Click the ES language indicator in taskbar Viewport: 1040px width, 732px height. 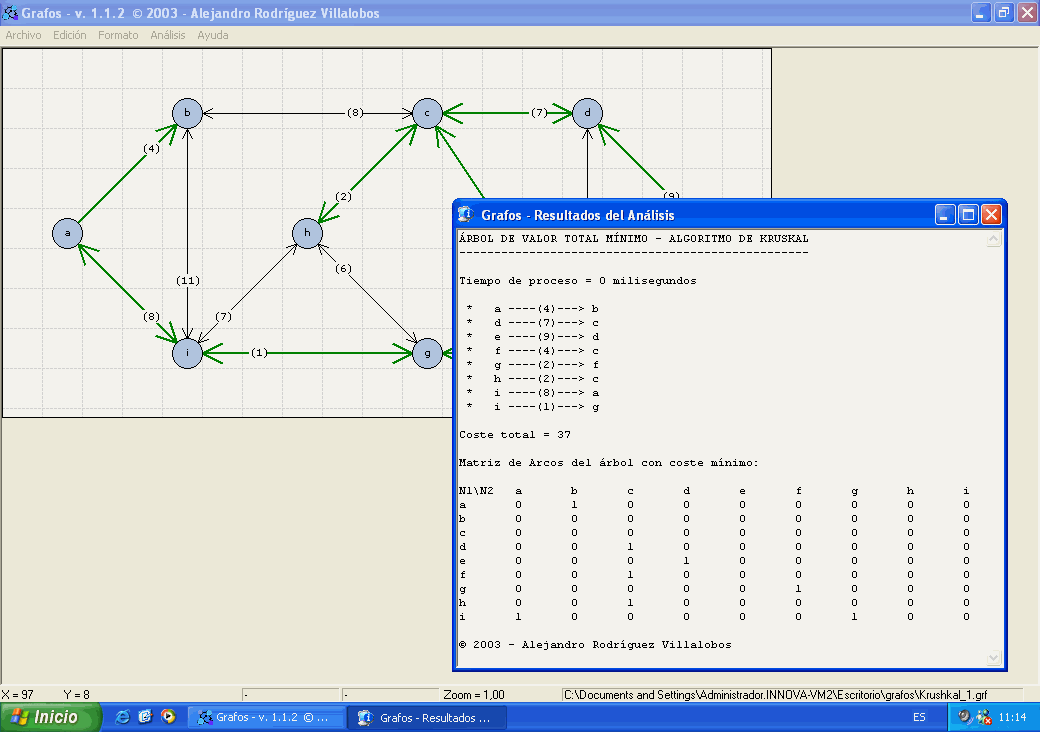[918, 717]
